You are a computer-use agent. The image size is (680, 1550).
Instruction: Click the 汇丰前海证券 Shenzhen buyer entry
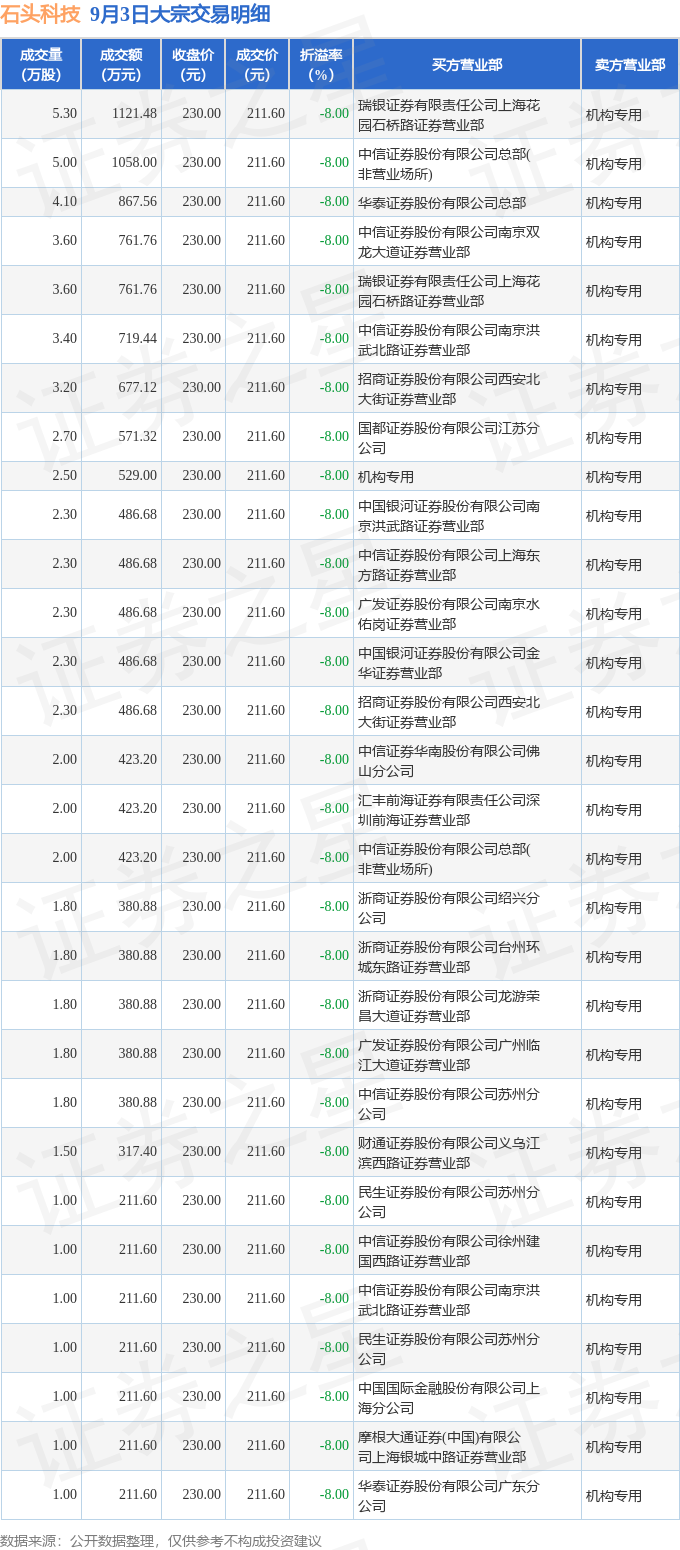point(449,809)
